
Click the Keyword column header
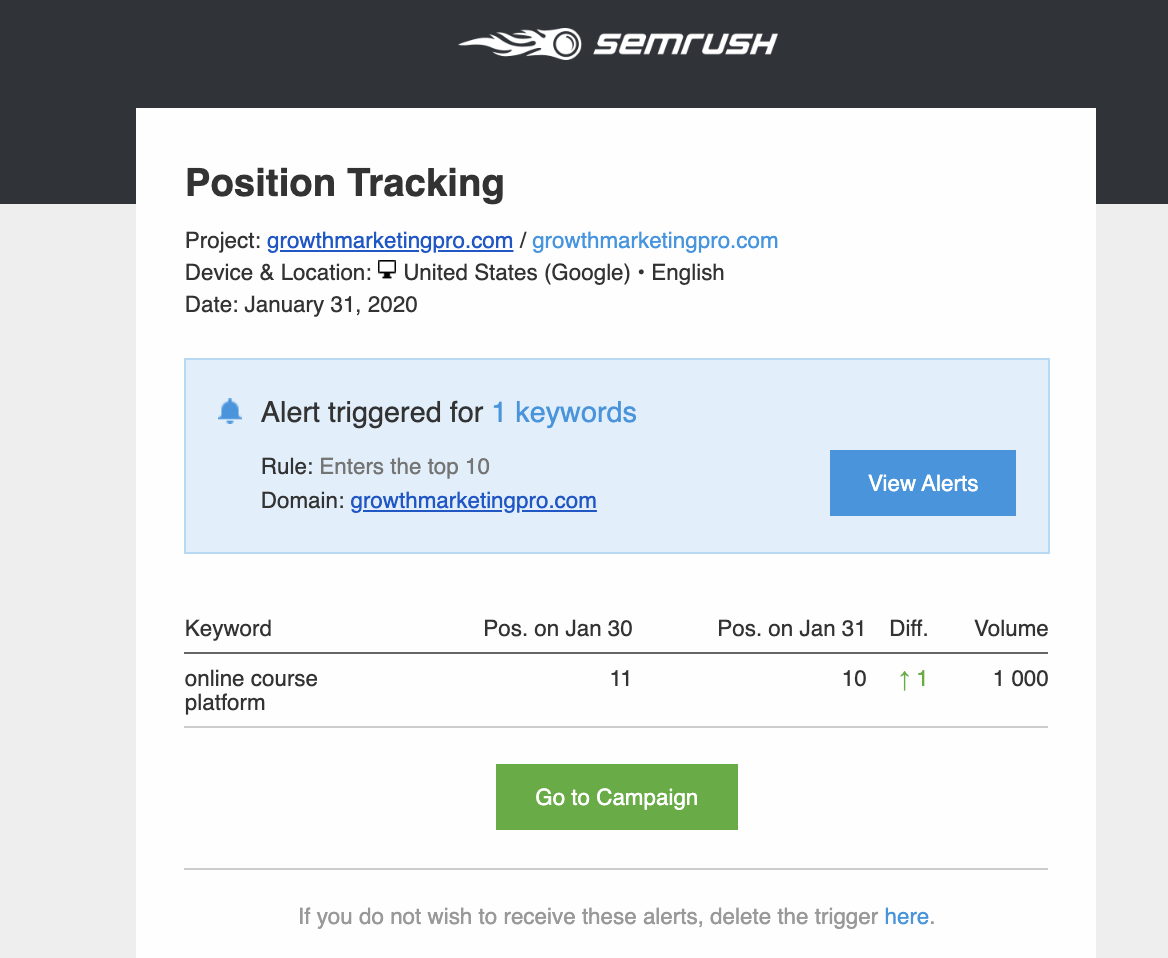228,628
